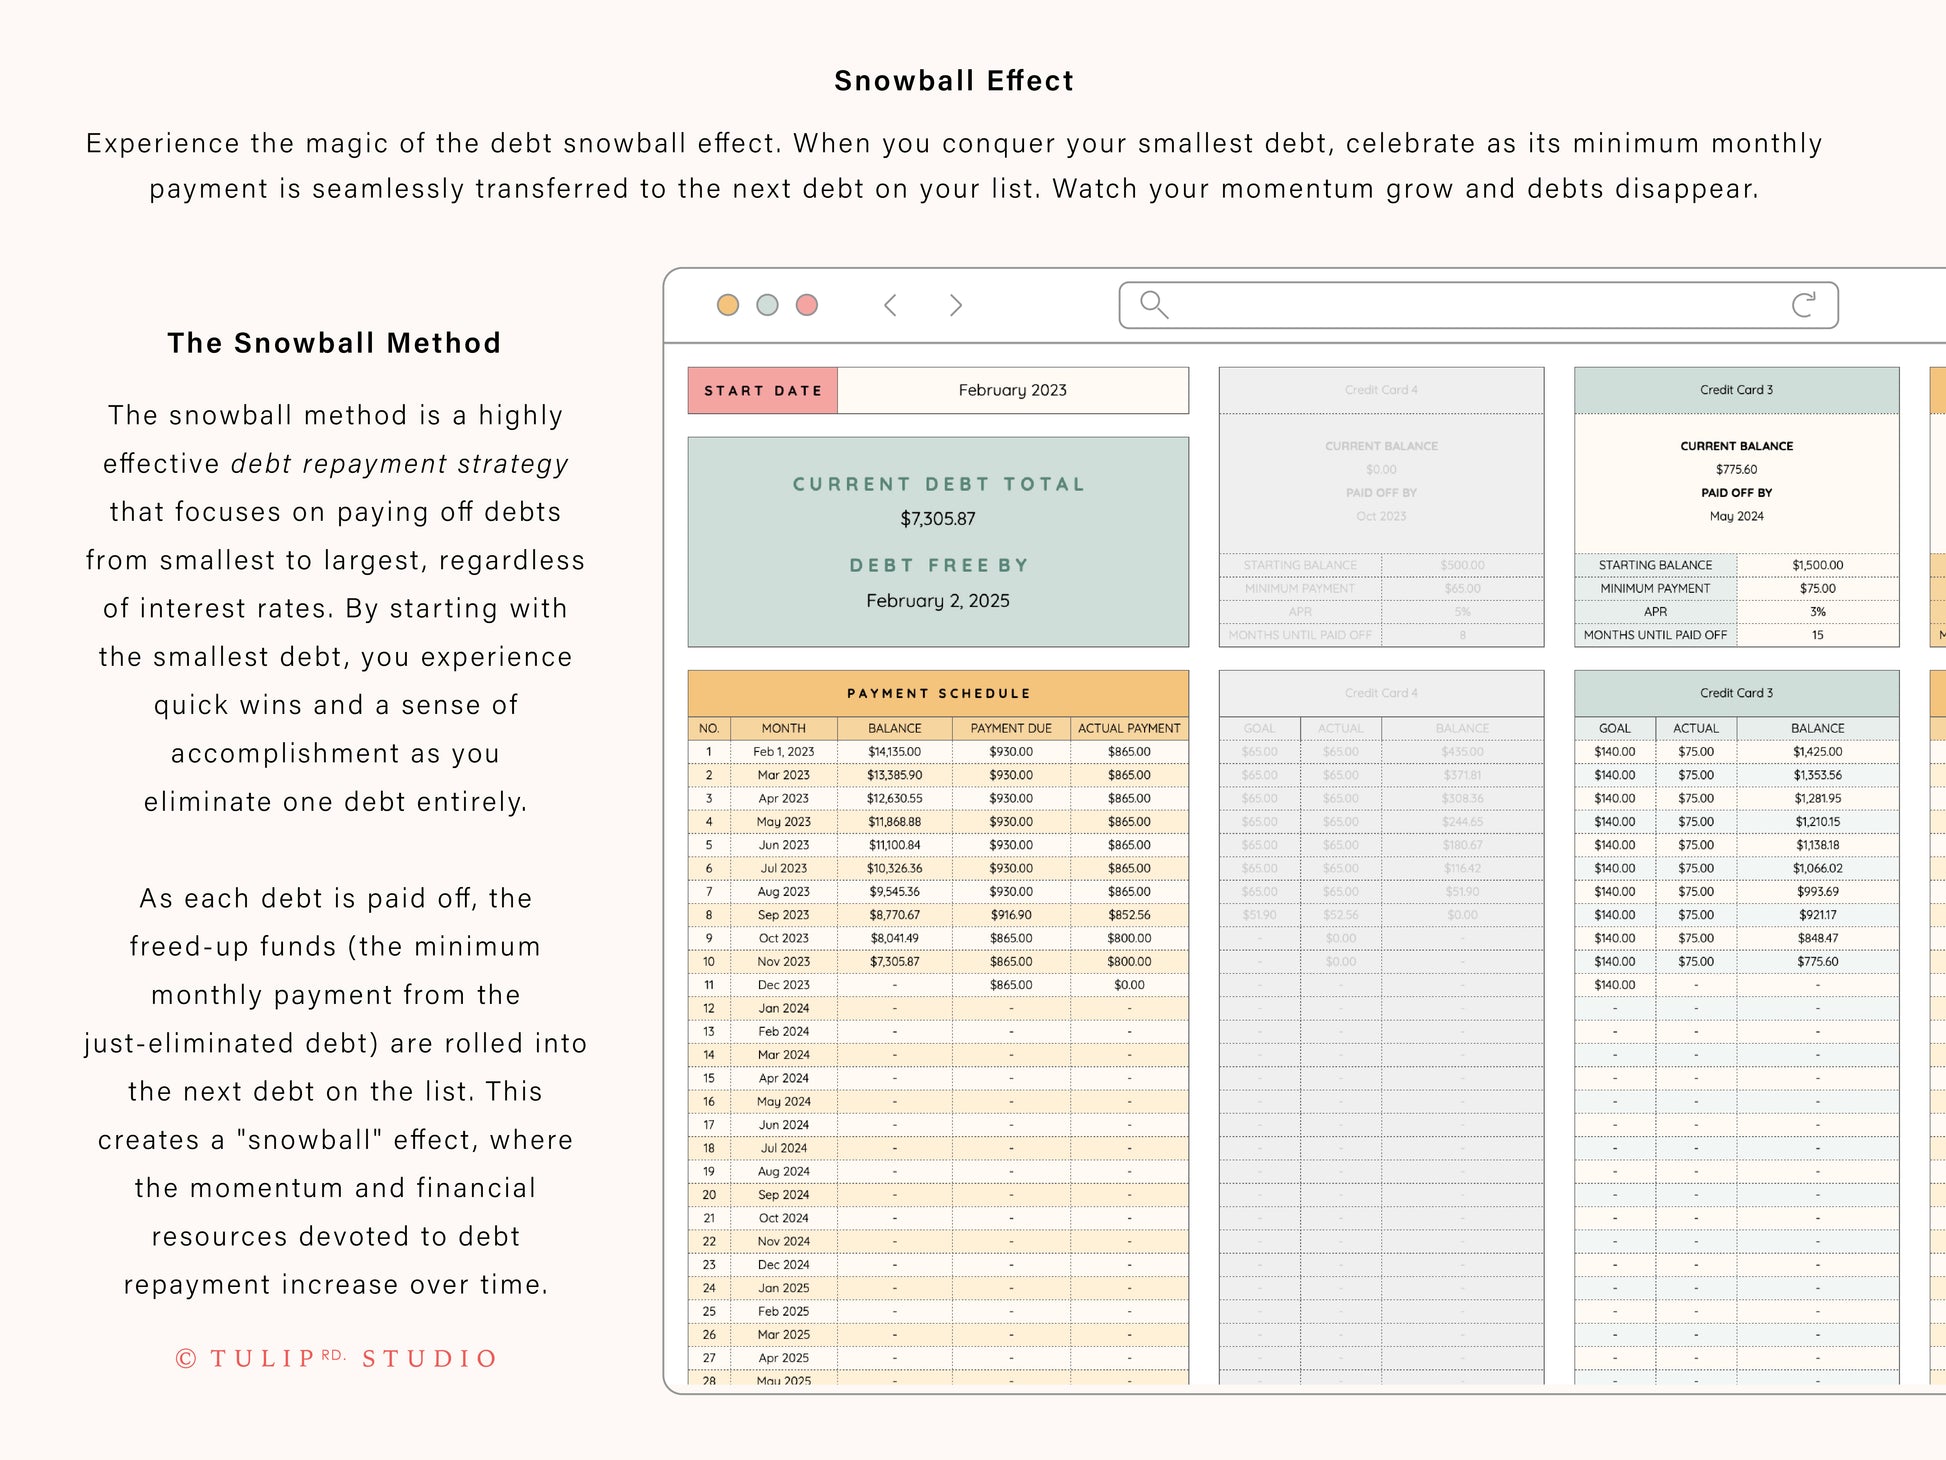Click the gray-green window dot
Screen dimensions: 1946x1460
767,305
